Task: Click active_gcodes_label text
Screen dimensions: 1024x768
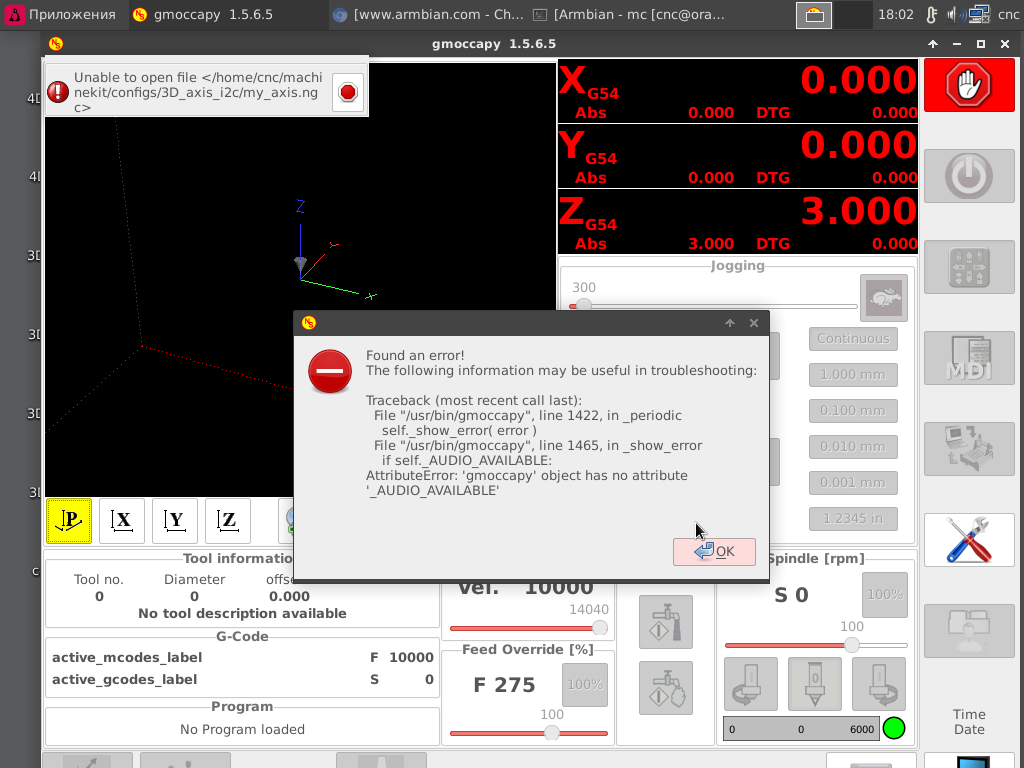Action: click(124, 680)
